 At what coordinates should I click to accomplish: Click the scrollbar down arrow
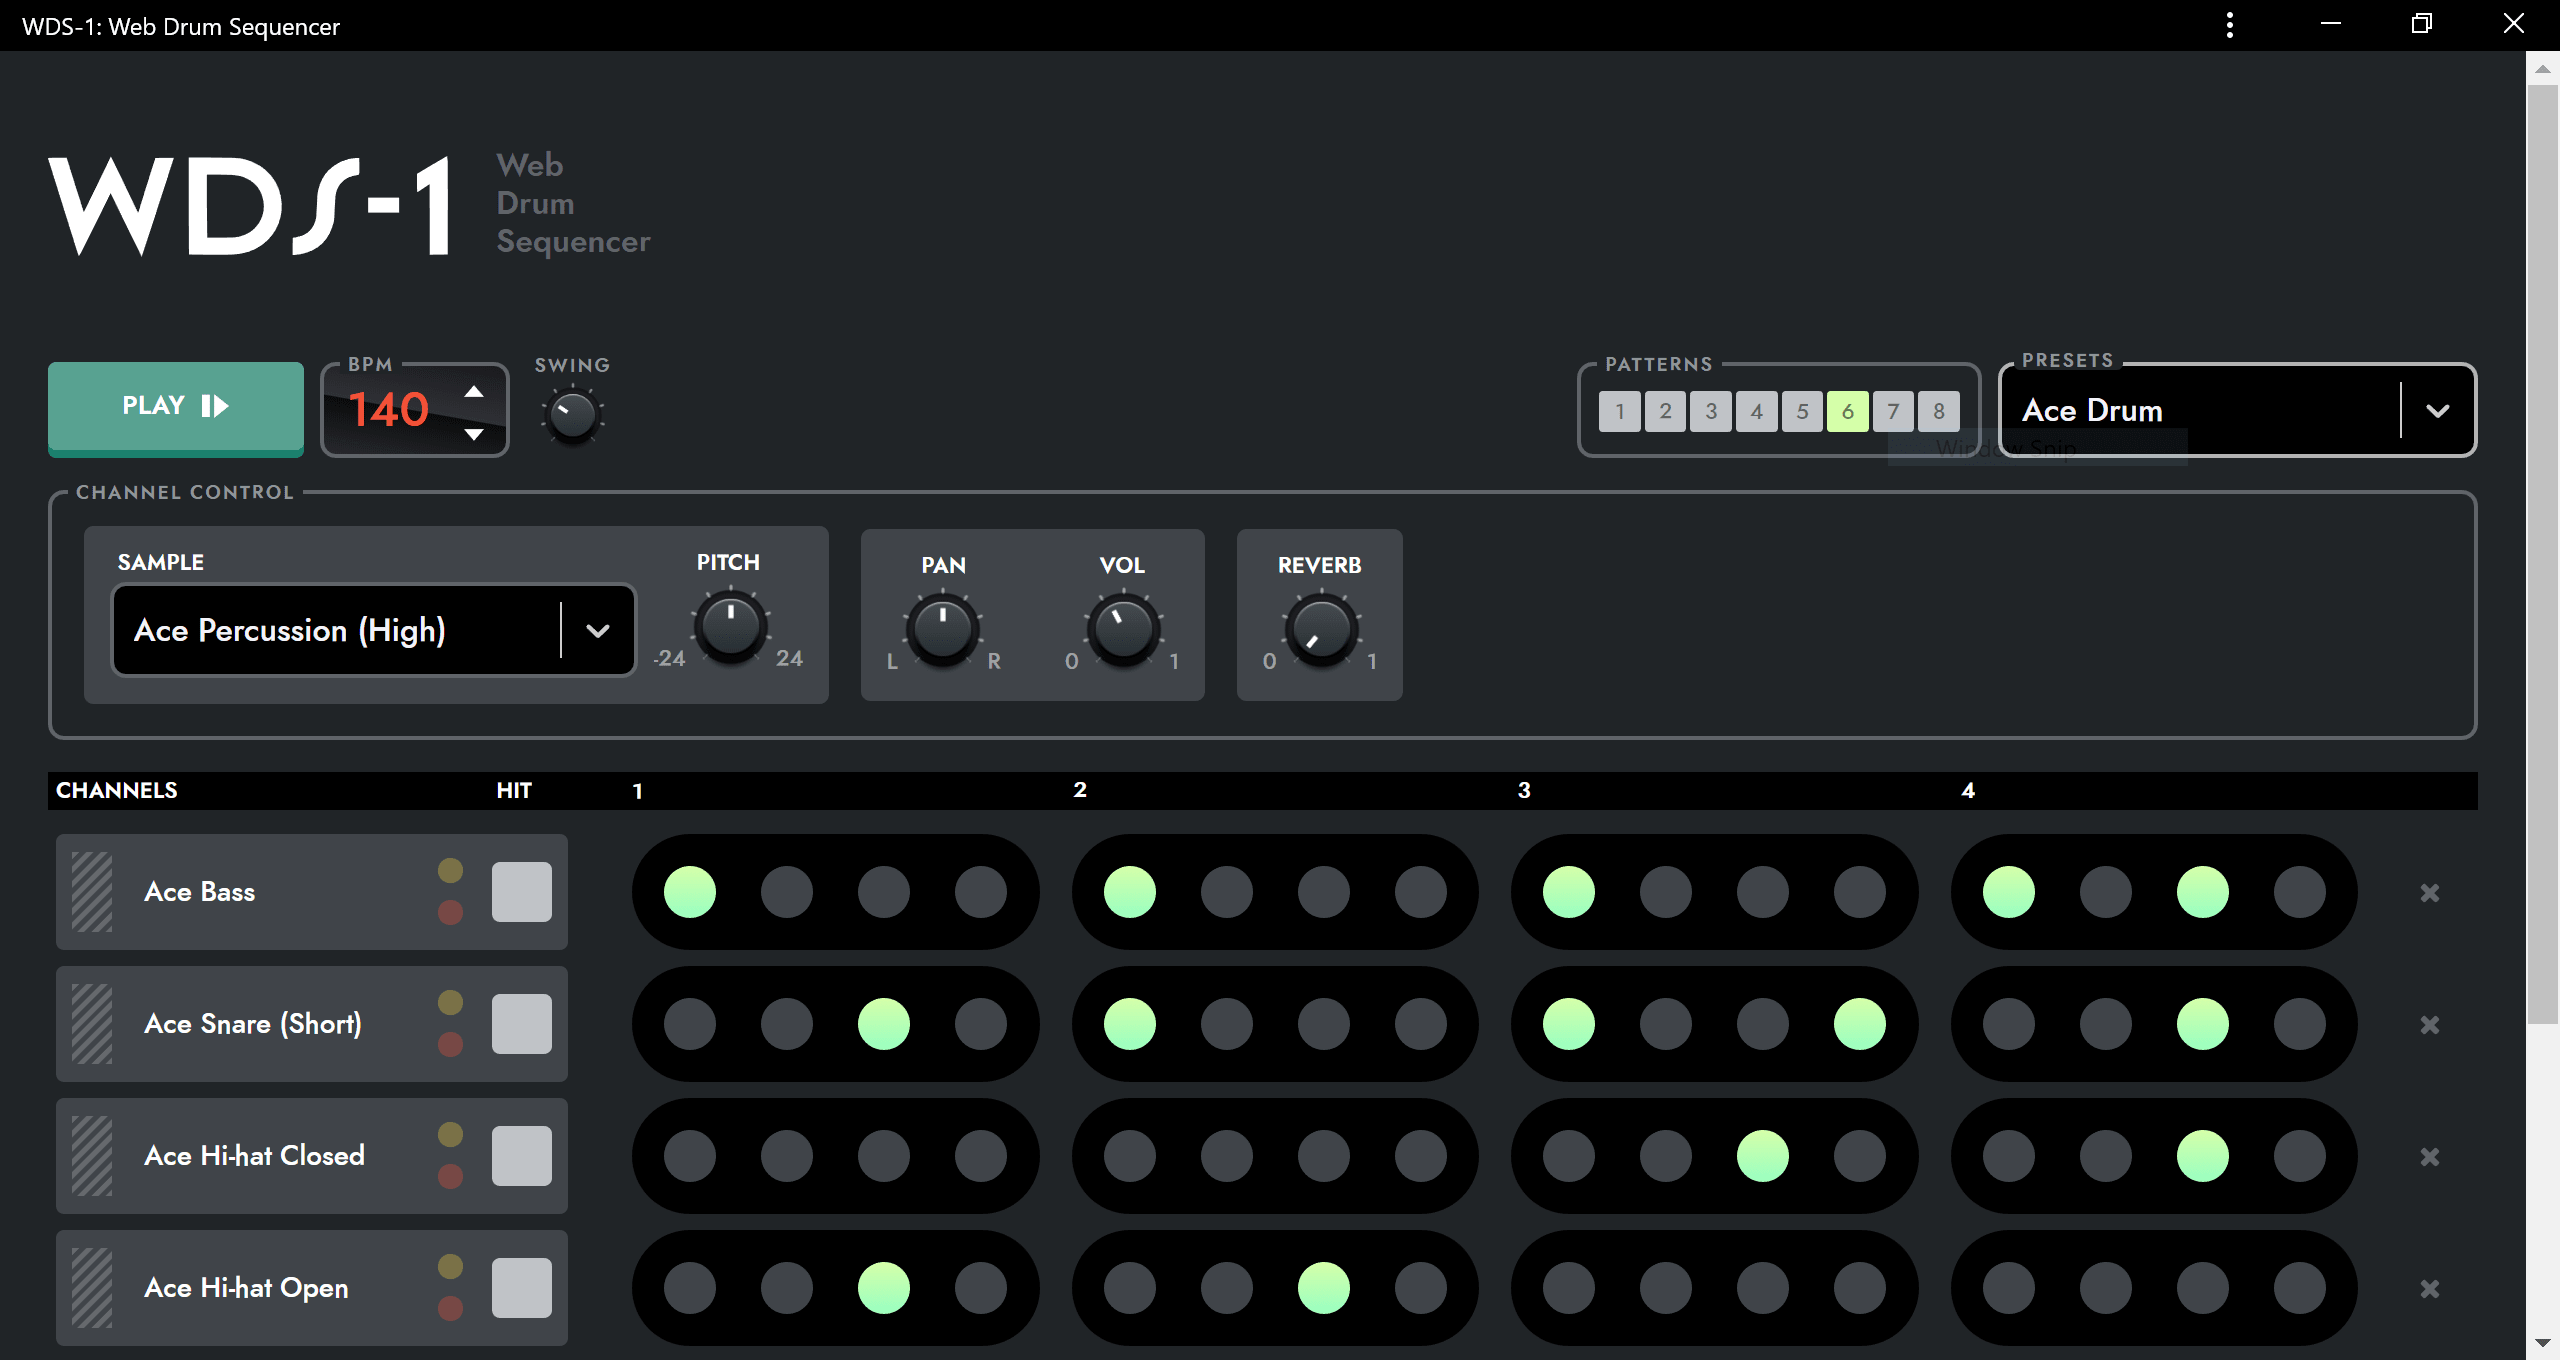point(2542,1343)
